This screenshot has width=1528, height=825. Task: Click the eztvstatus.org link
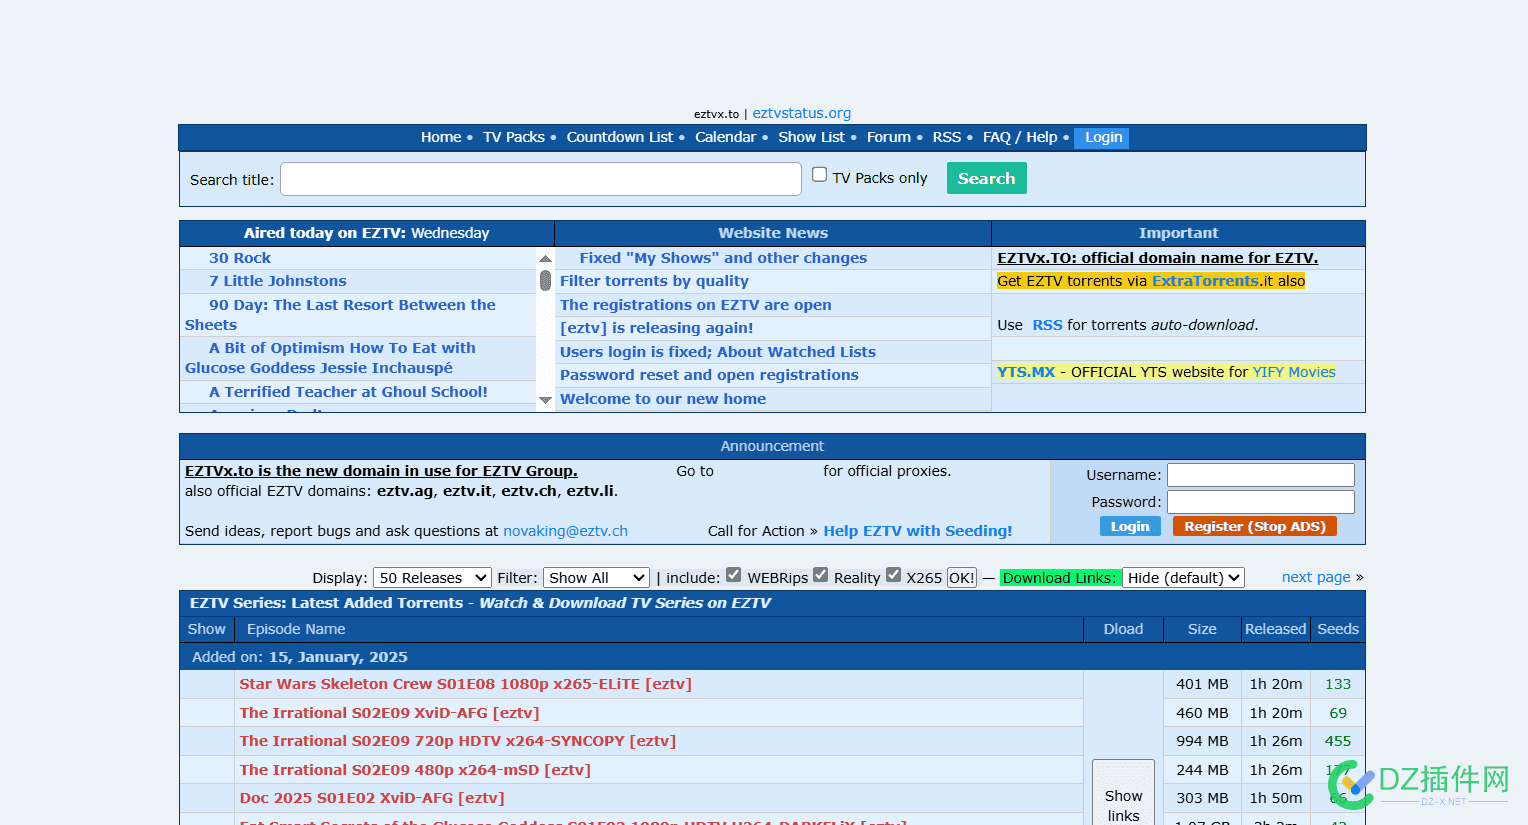pyautogui.click(x=801, y=113)
